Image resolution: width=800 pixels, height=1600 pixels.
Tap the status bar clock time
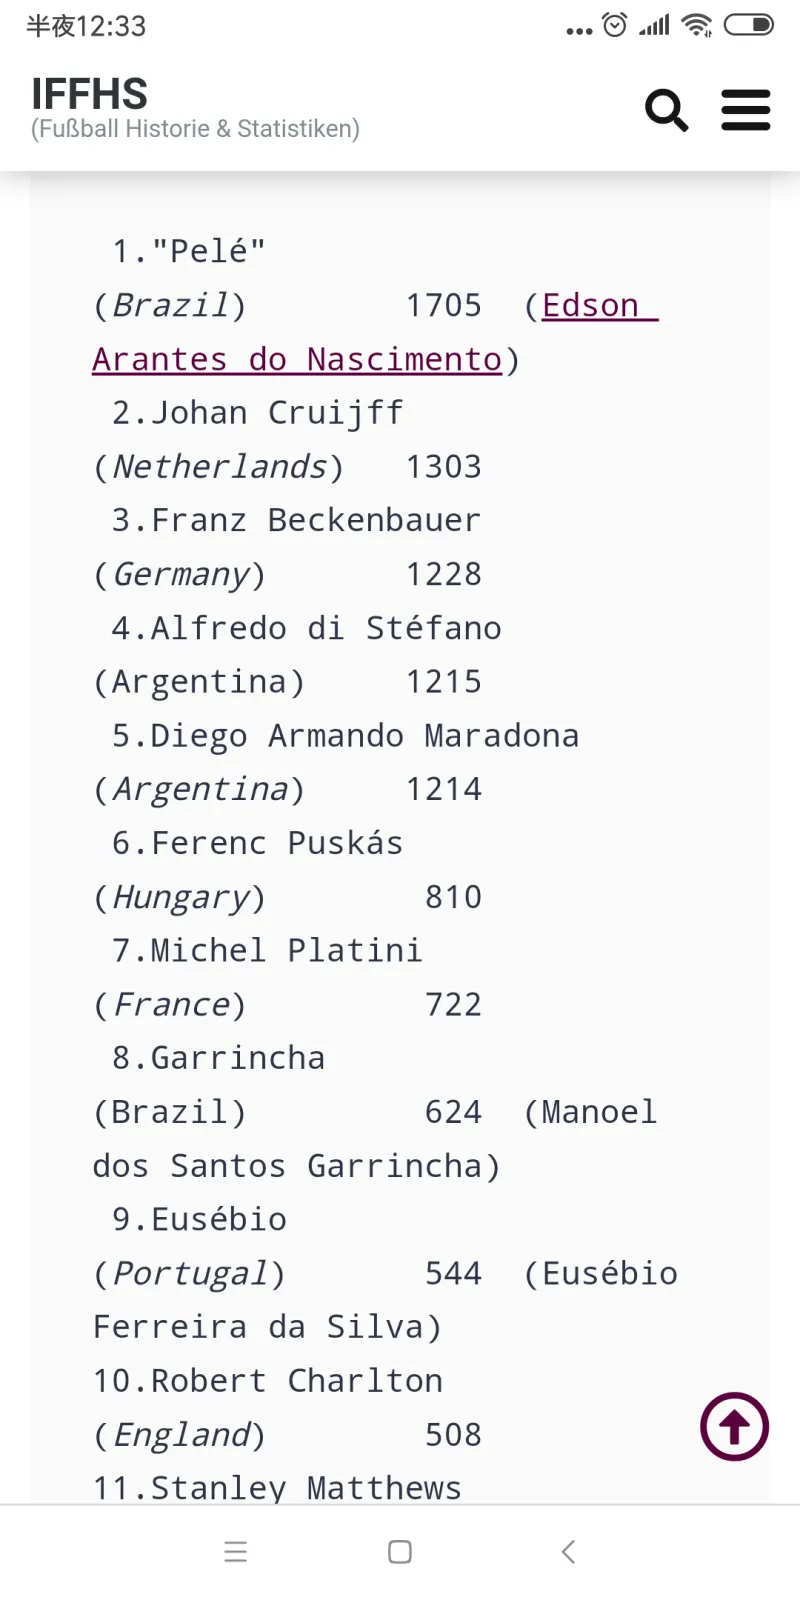86,26
